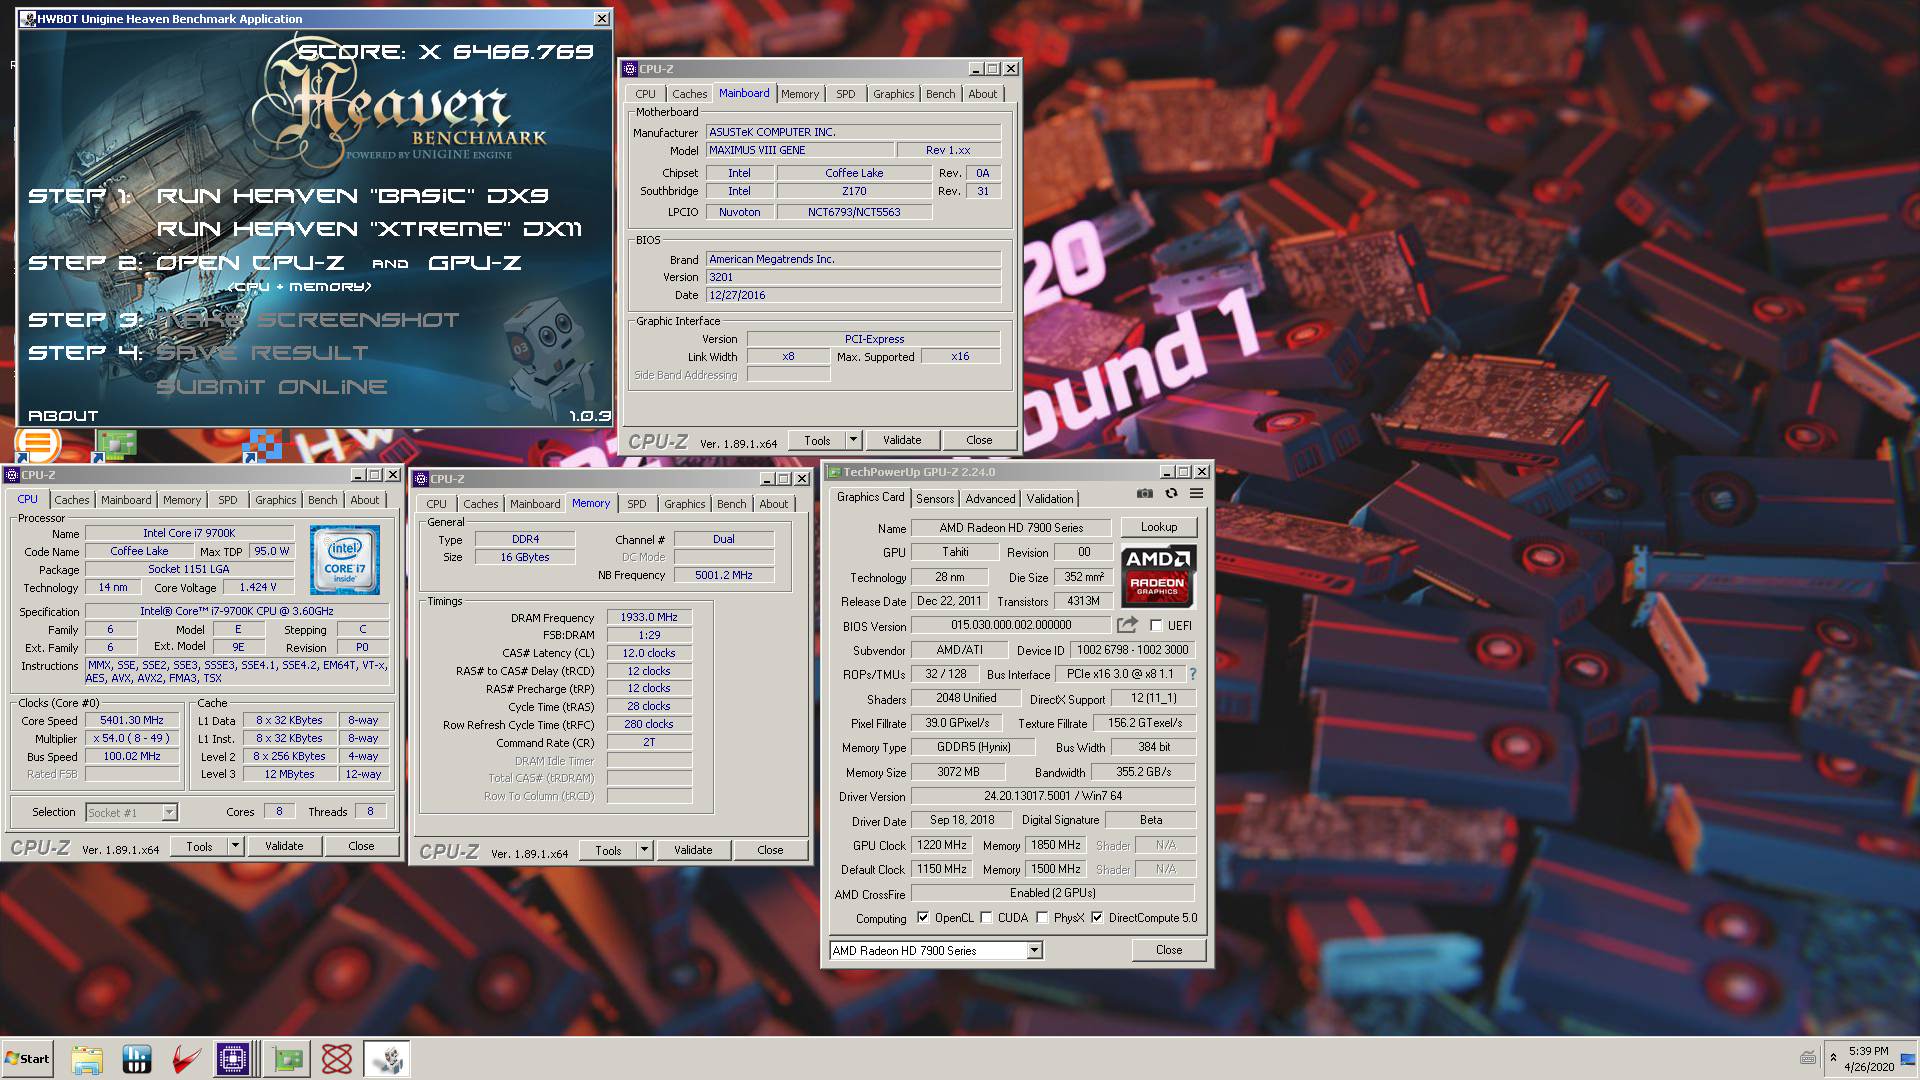Open Graphics tab in Mainboard CPU-Z window
Screen dimensions: 1920x1080
(893, 94)
